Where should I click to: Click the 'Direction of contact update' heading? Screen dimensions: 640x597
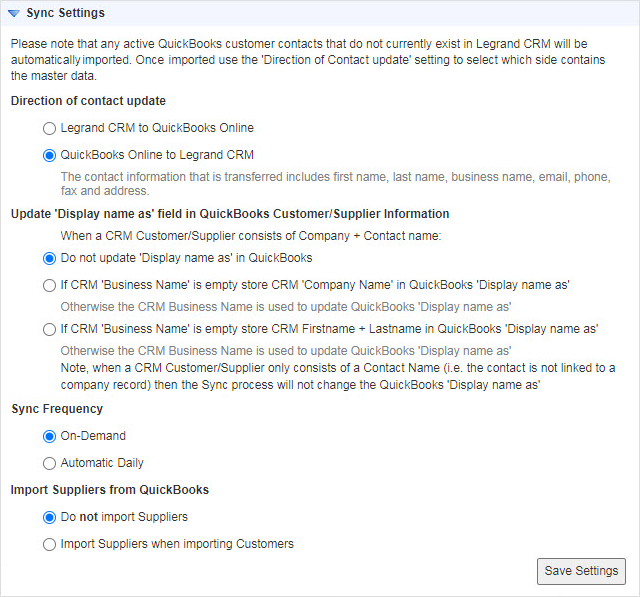(88, 101)
